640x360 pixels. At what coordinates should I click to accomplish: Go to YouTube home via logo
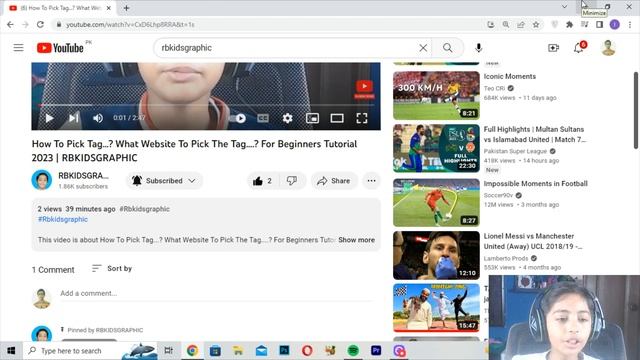pos(60,48)
